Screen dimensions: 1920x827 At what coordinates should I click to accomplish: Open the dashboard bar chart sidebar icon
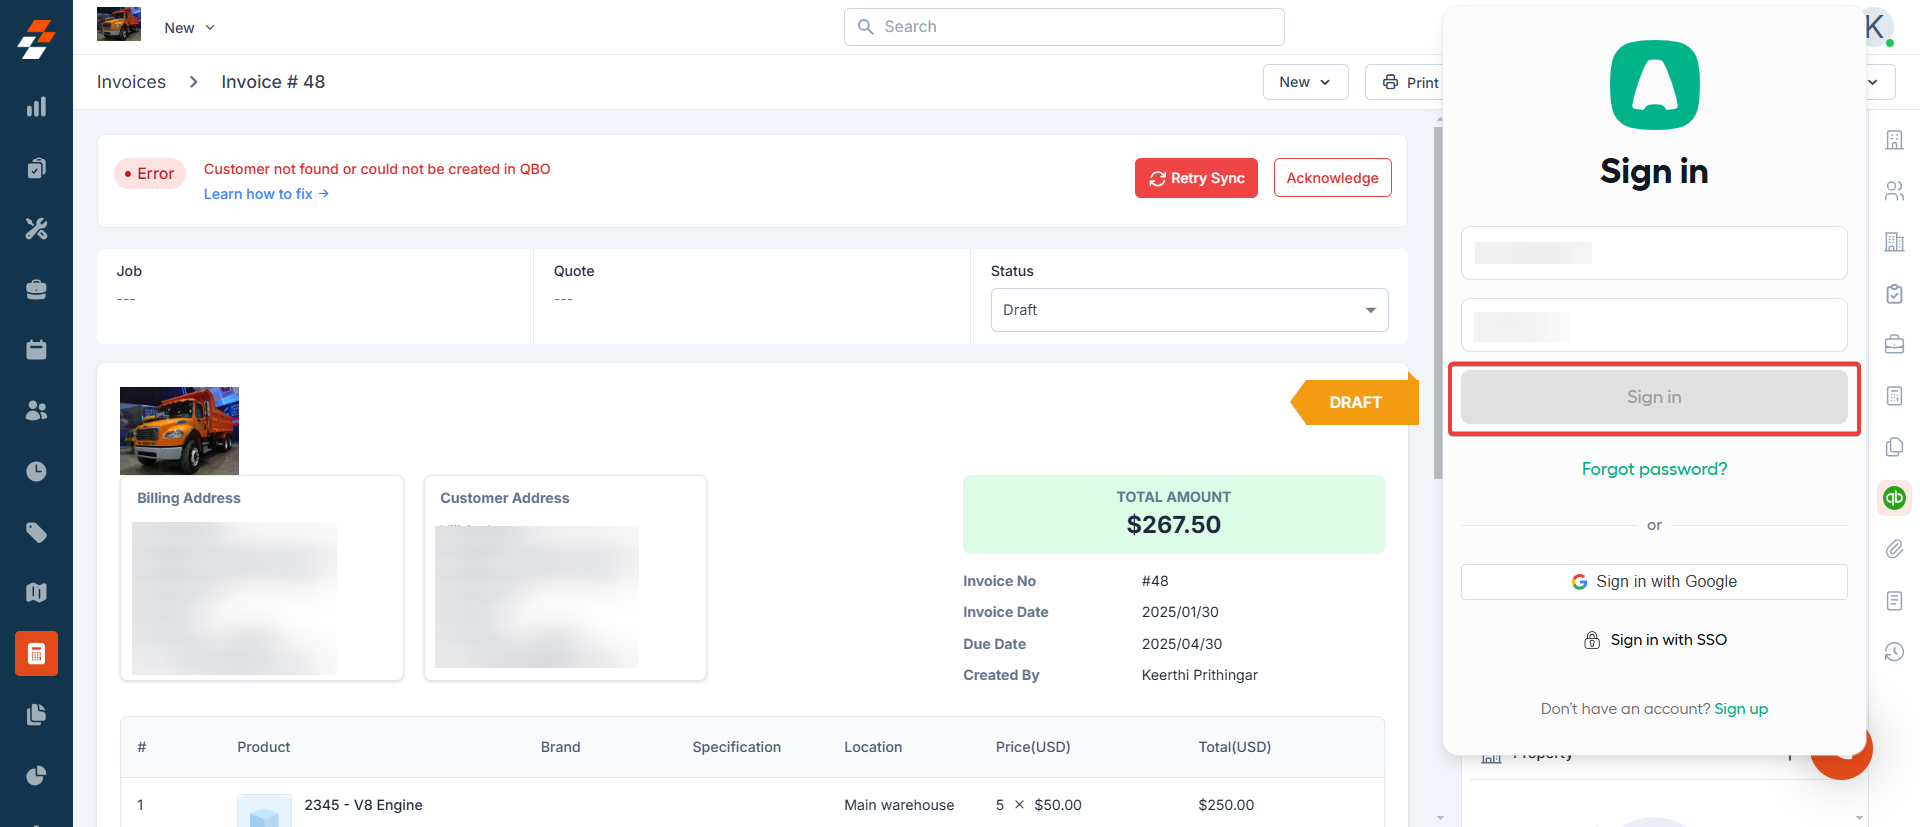coord(36,107)
